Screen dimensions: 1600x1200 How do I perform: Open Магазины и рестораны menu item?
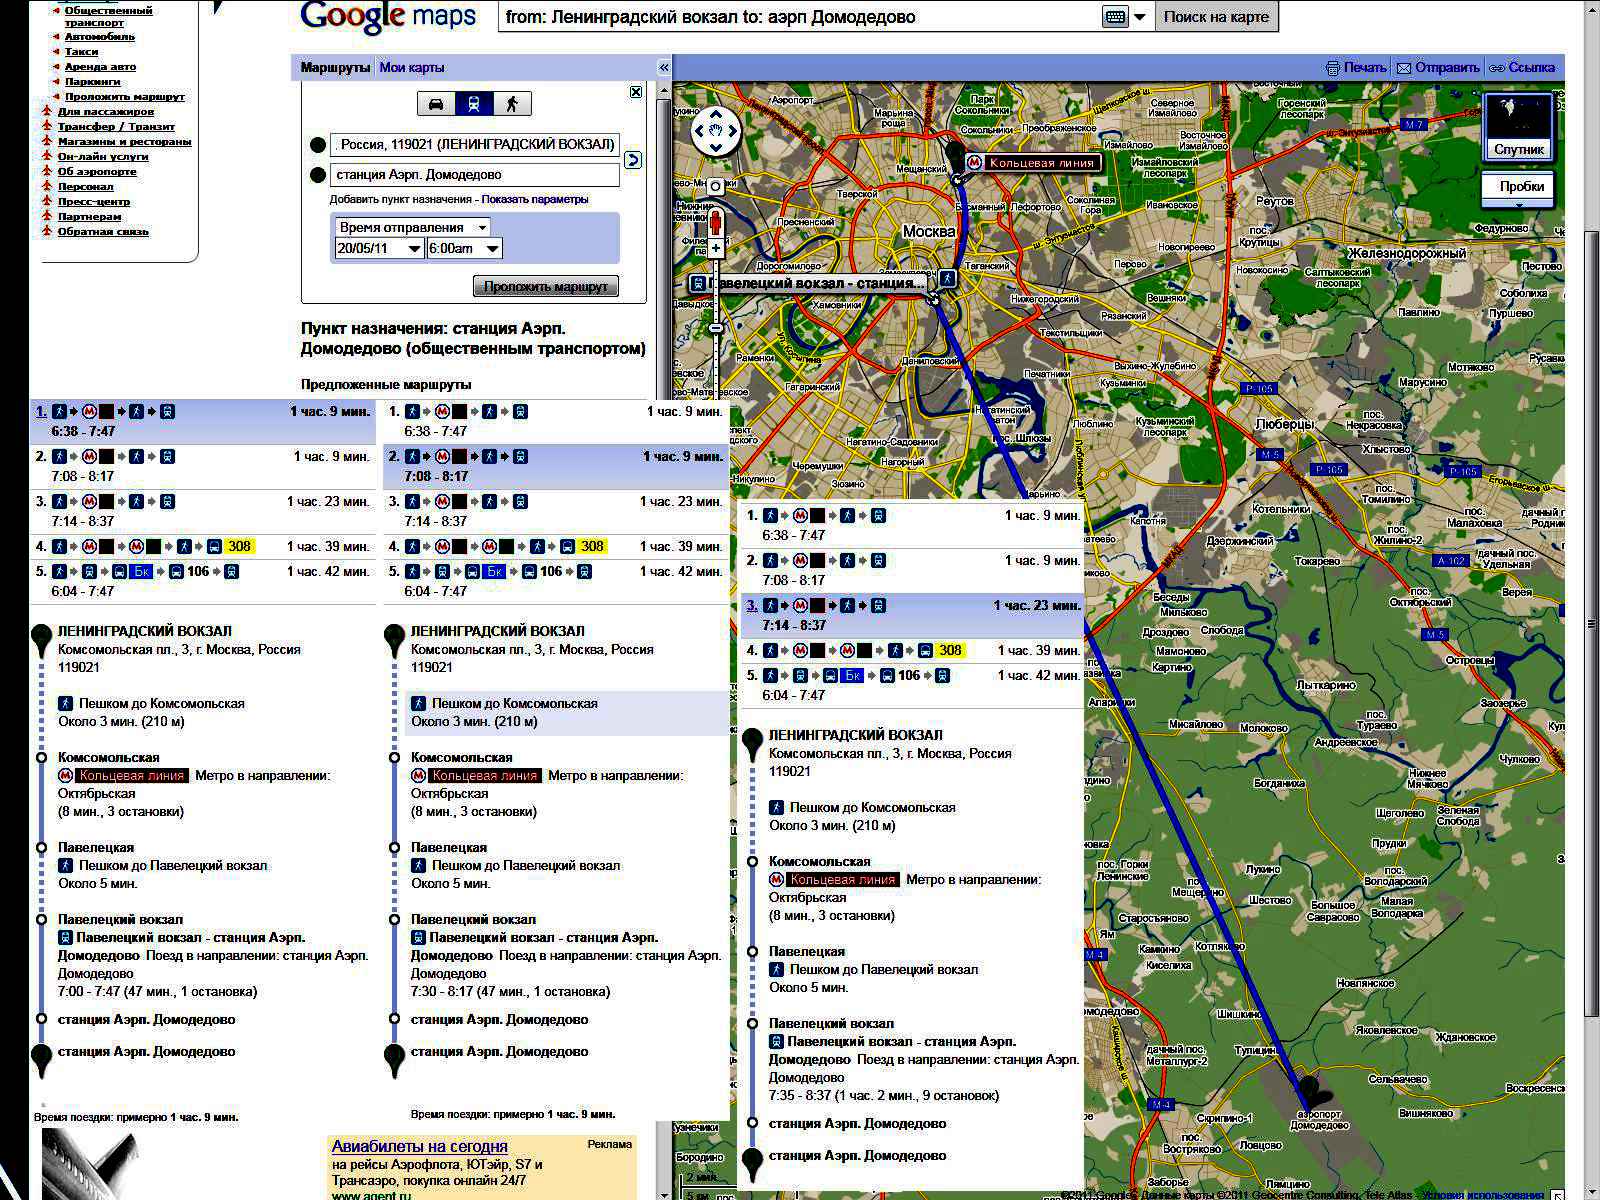coord(124,142)
